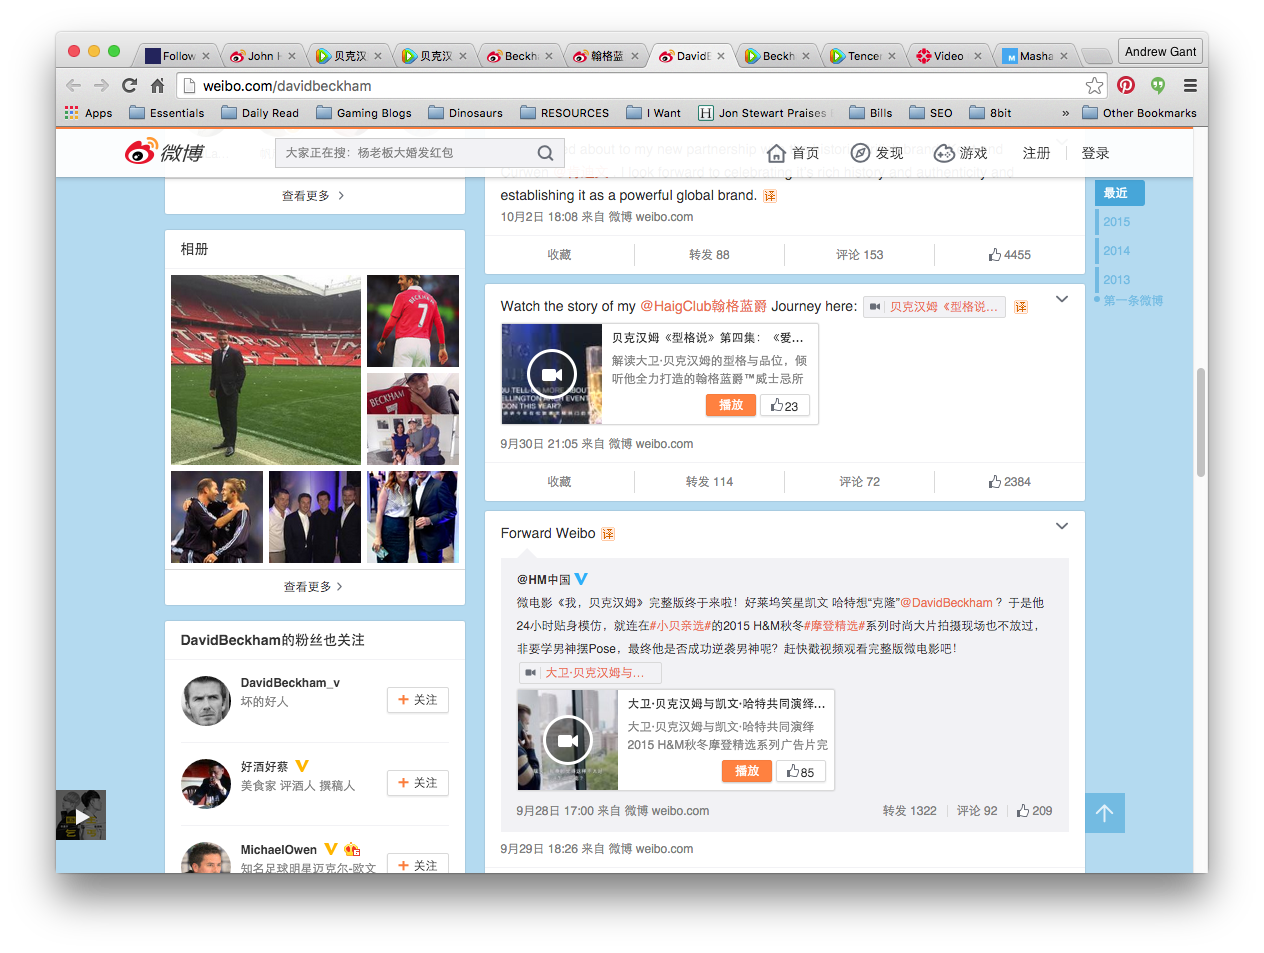1264x953 pixels.
Task: Reload the page with refresh icon
Action: click(x=129, y=85)
